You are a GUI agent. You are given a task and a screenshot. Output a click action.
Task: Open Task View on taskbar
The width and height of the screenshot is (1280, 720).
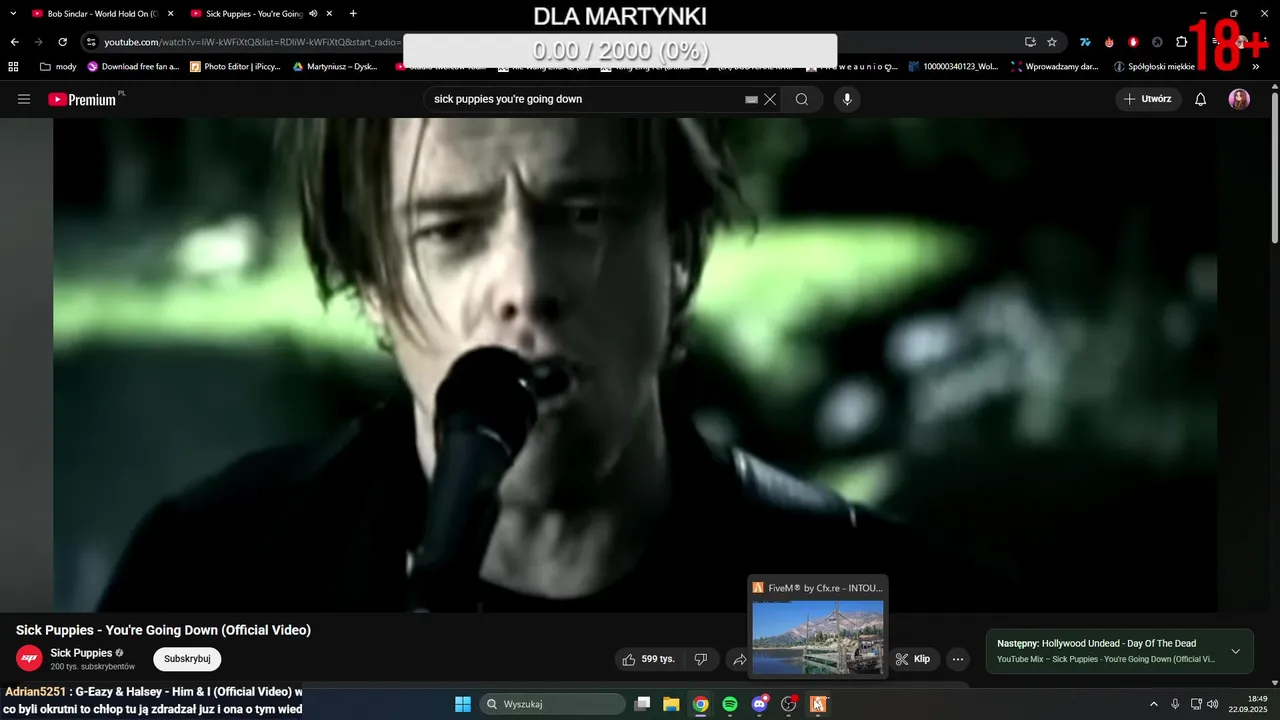click(x=643, y=704)
